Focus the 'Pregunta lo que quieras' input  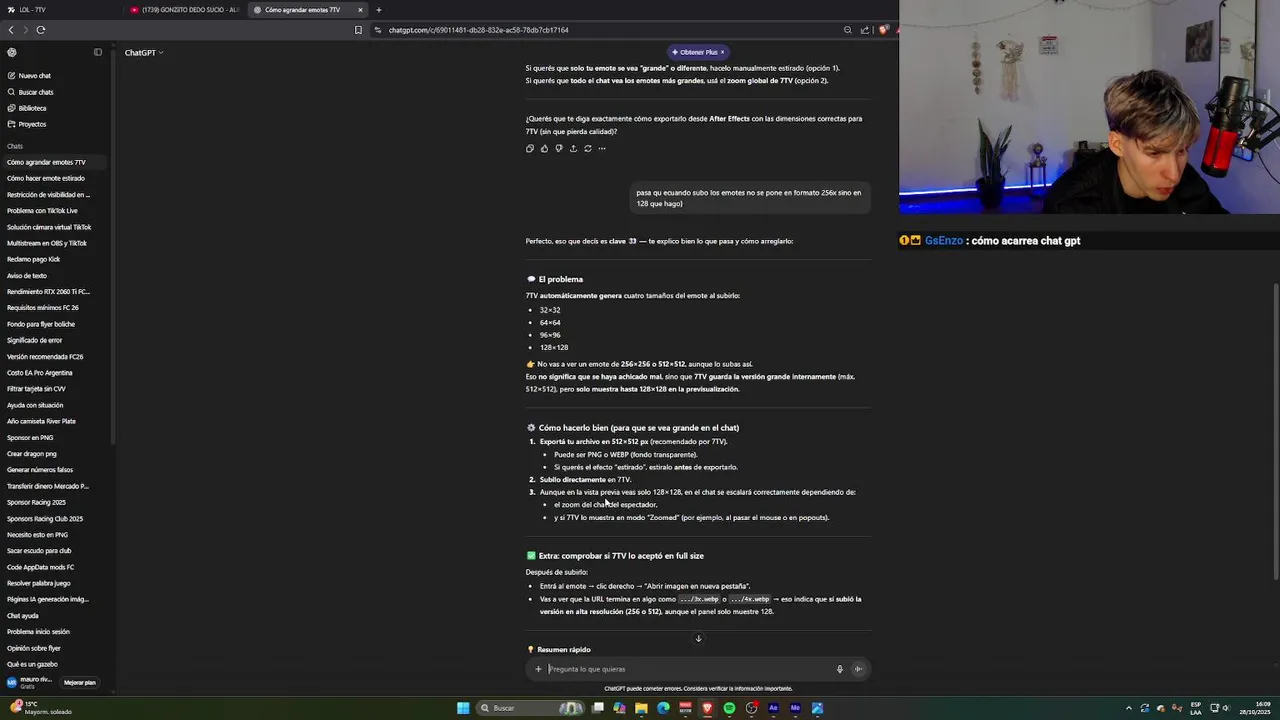coord(688,669)
